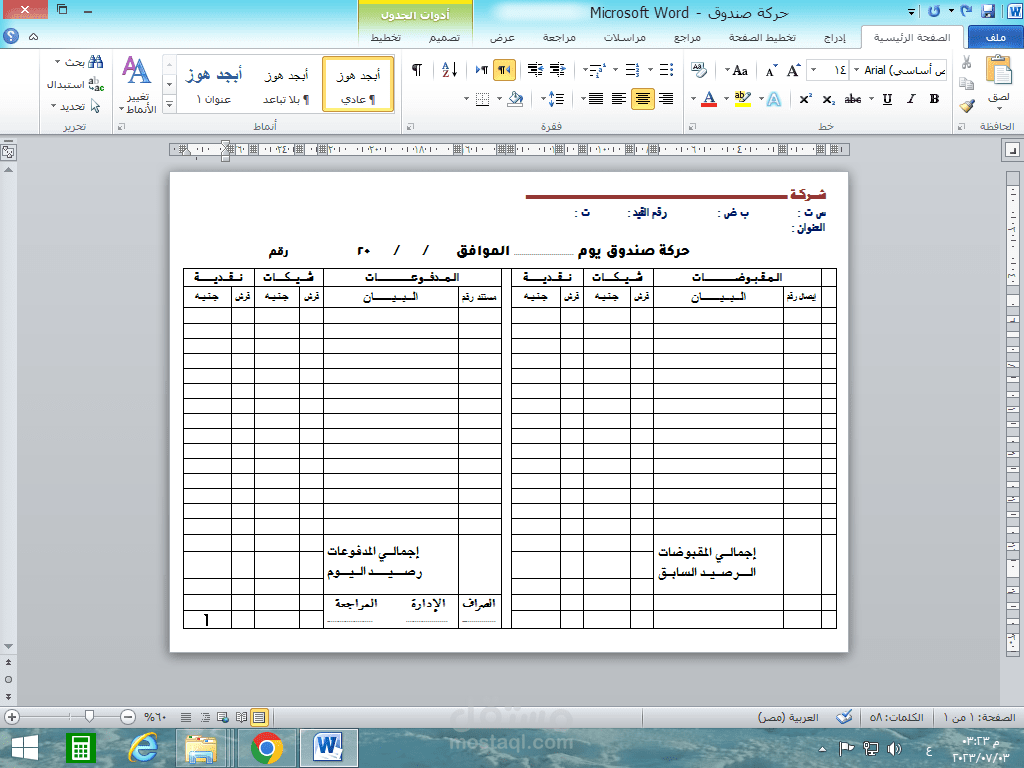Click the Increase Indent icon
Image resolution: width=1024 pixels, height=768 pixels.
(536, 70)
